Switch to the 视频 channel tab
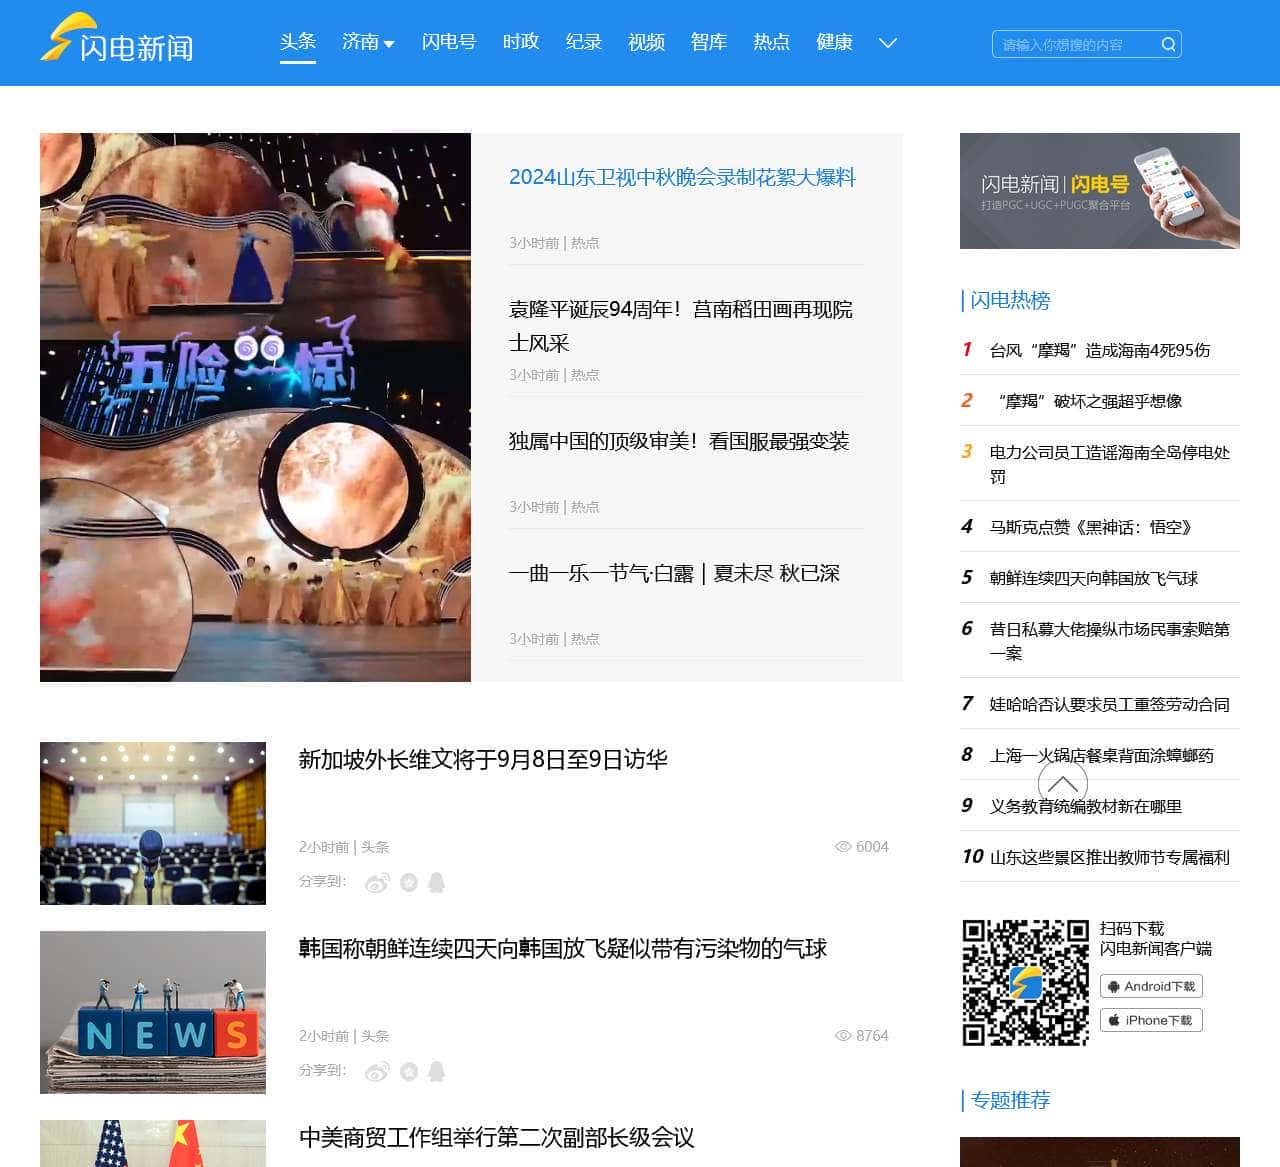 click(645, 43)
